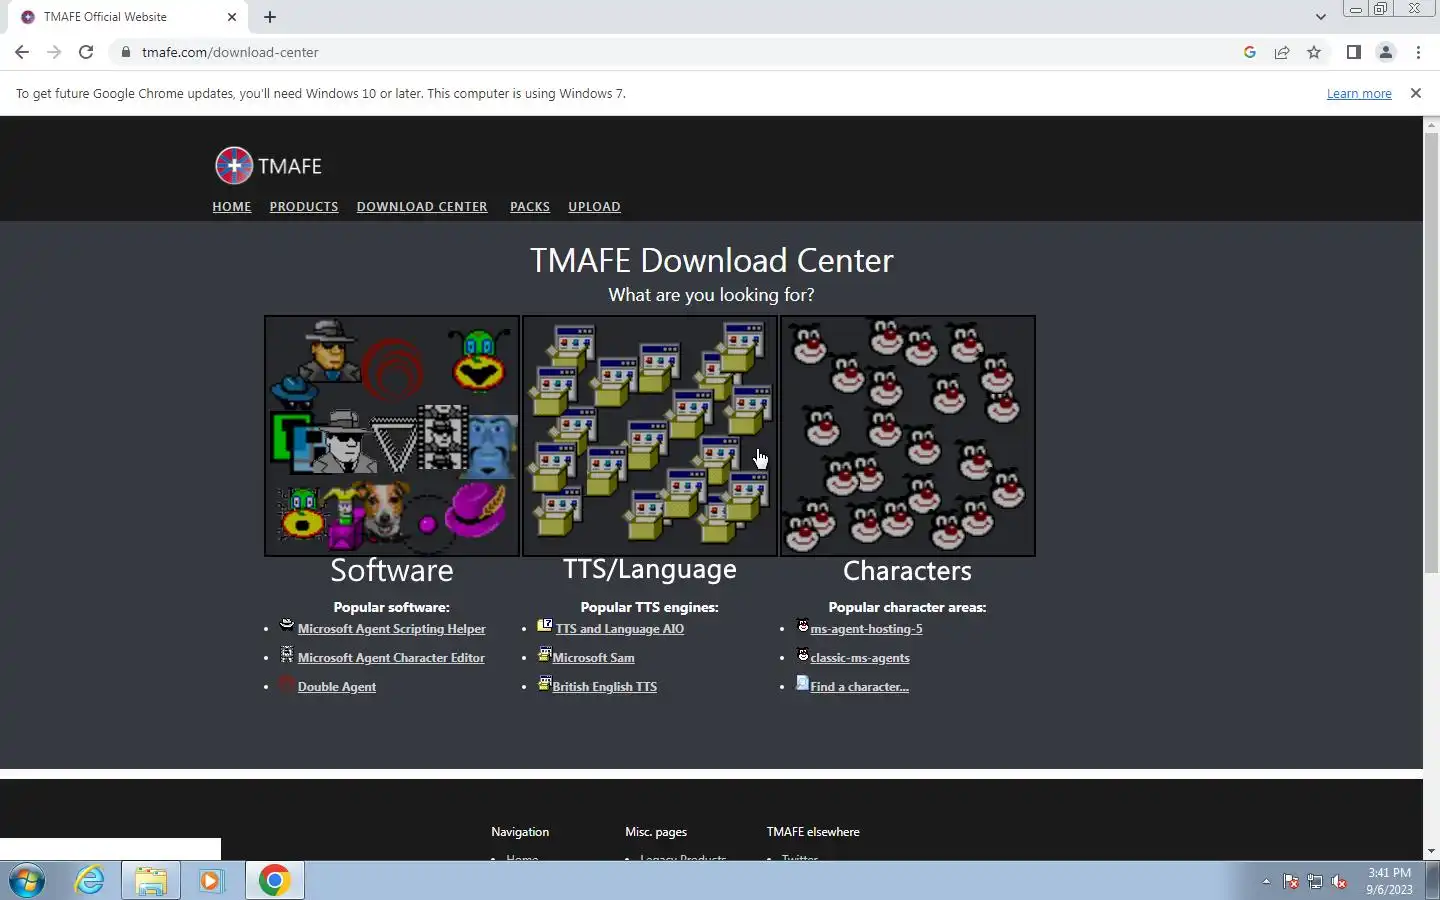Click the Microsoft Agent Scripting Helper icon

[x=287, y=626]
